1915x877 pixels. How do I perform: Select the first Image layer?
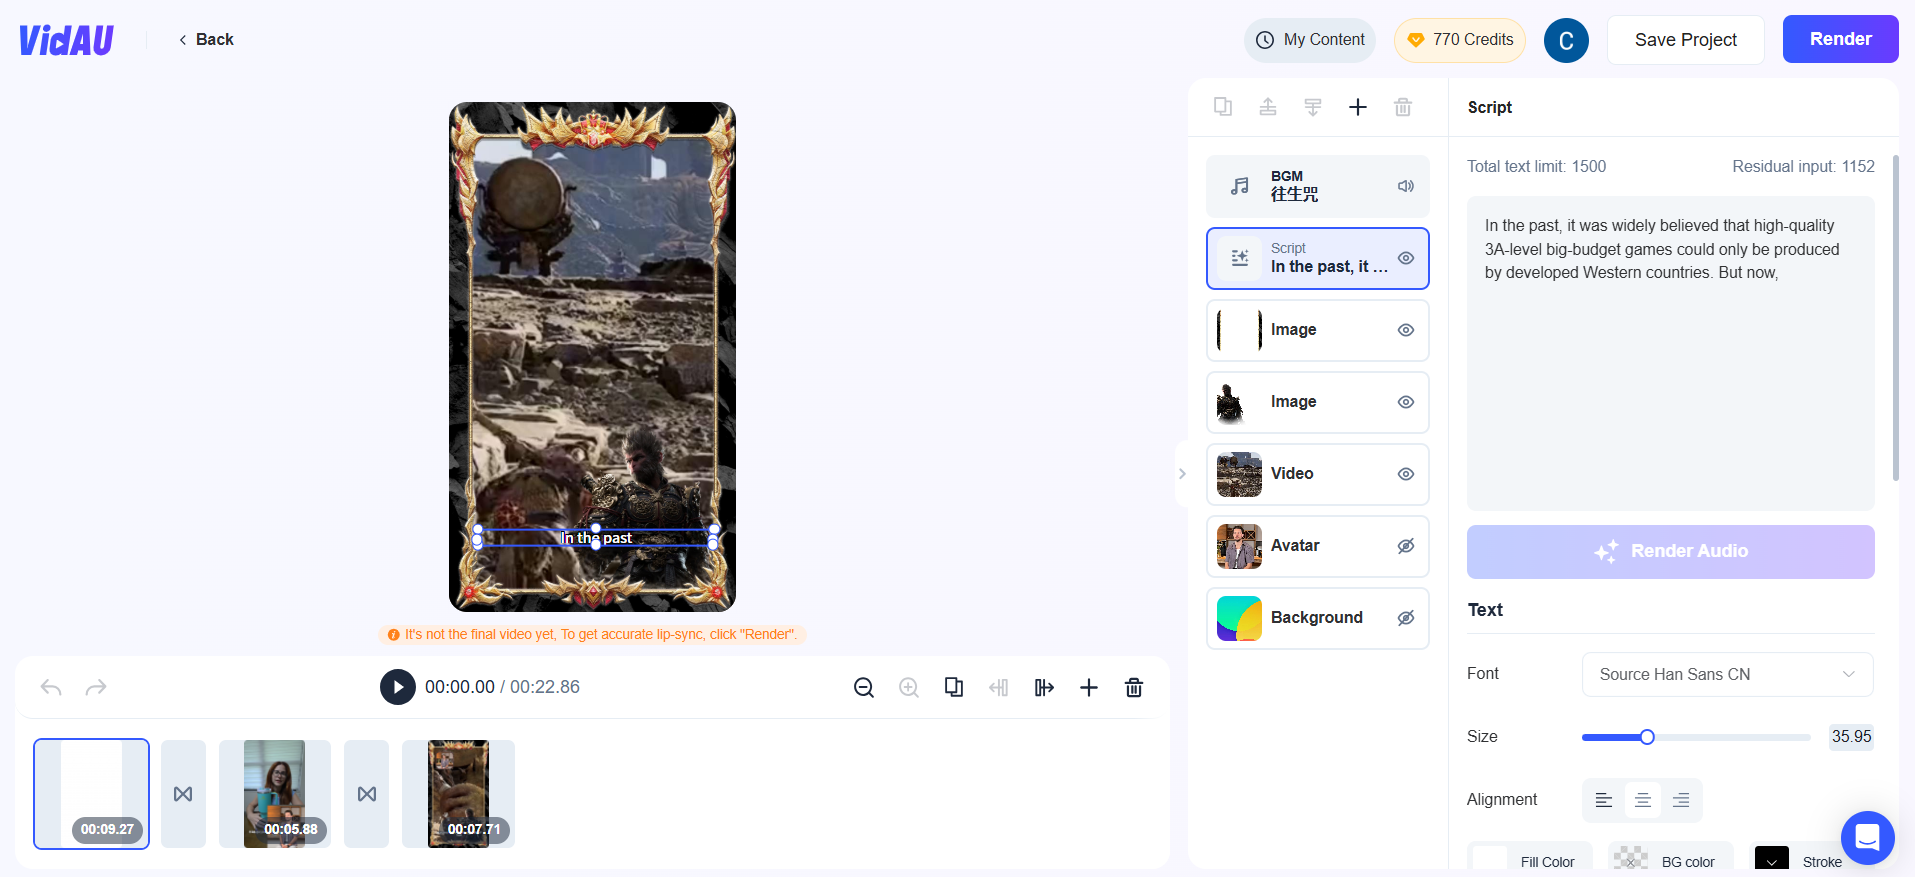pos(1318,330)
